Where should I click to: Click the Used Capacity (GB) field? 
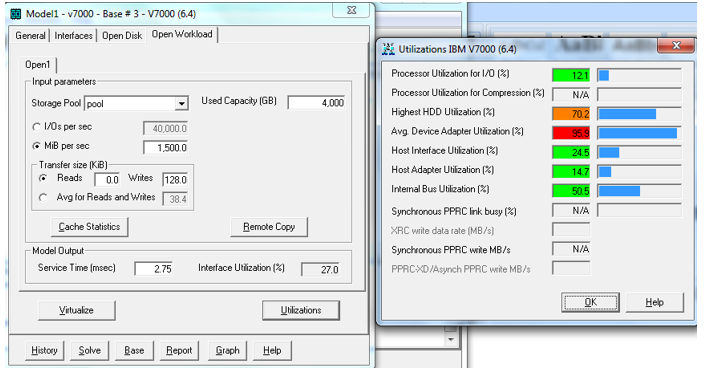[x=317, y=103]
